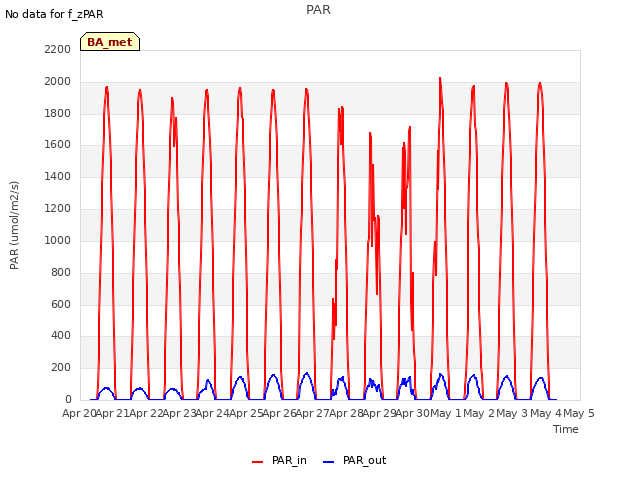640x480 pixels.
Task: Click the x-axis label May 2
Action: pos(479,413)
